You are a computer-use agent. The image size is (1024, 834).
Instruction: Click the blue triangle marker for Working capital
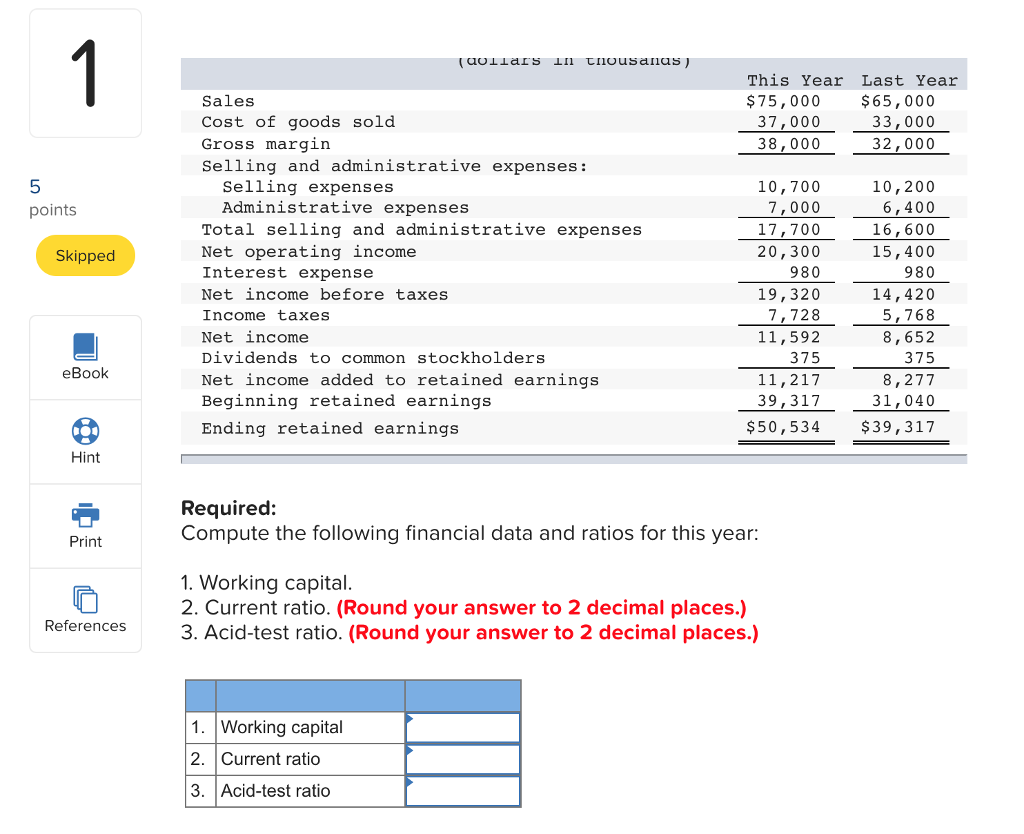tap(409, 720)
